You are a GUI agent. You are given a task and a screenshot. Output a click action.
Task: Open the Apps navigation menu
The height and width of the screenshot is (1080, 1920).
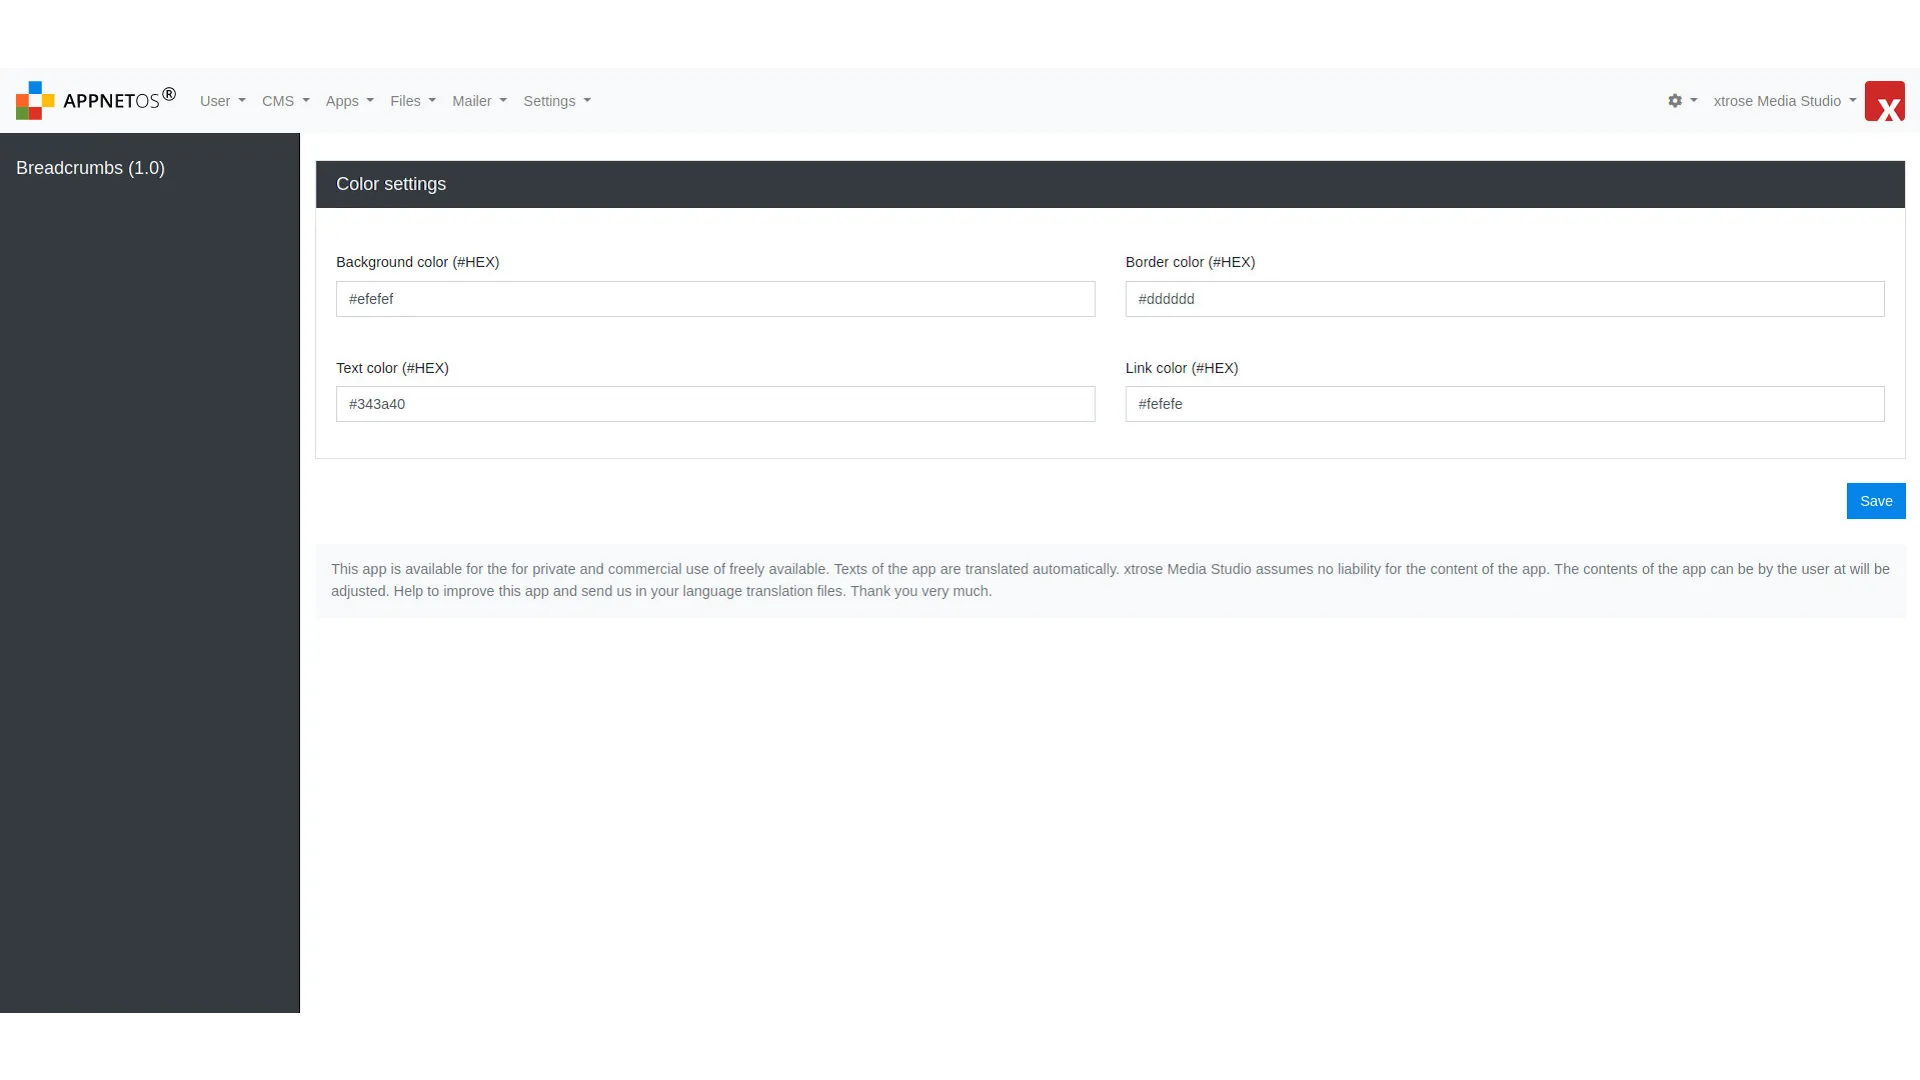(349, 100)
